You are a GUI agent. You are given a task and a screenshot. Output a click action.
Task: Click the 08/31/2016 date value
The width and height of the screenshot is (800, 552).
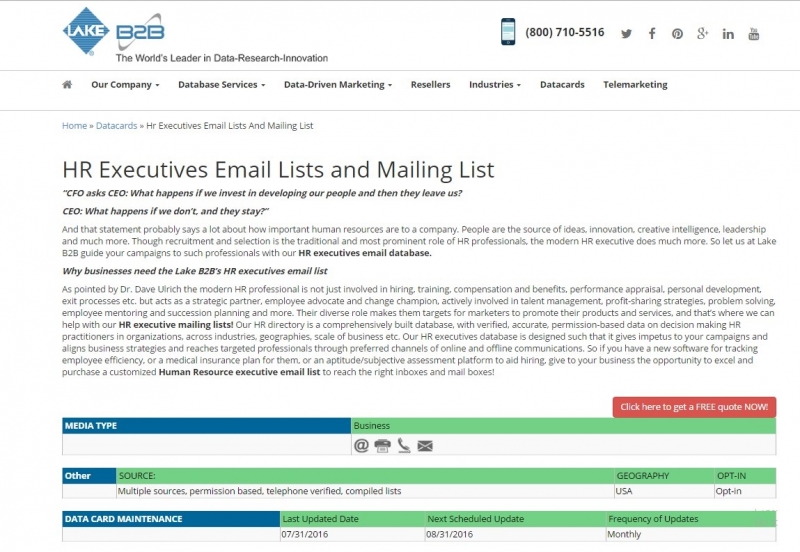pyautogui.click(x=449, y=535)
